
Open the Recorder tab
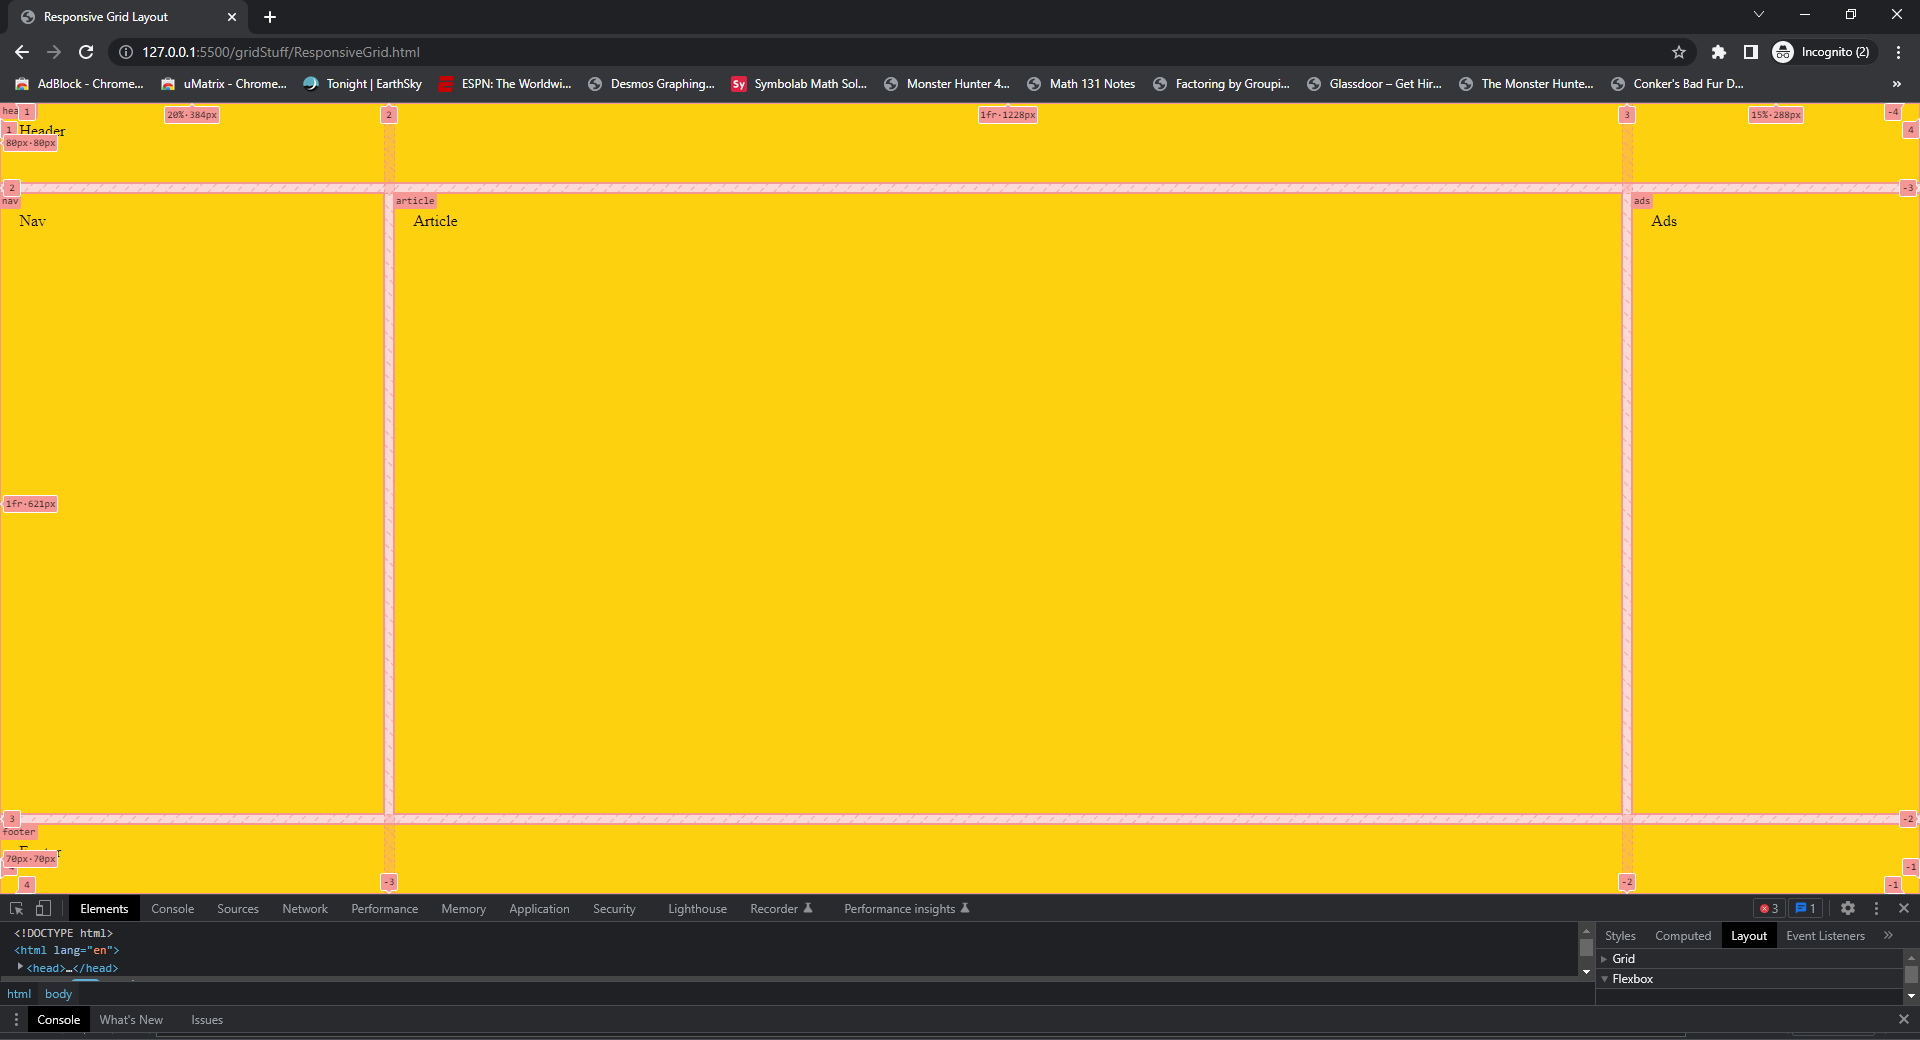coord(782,909)
